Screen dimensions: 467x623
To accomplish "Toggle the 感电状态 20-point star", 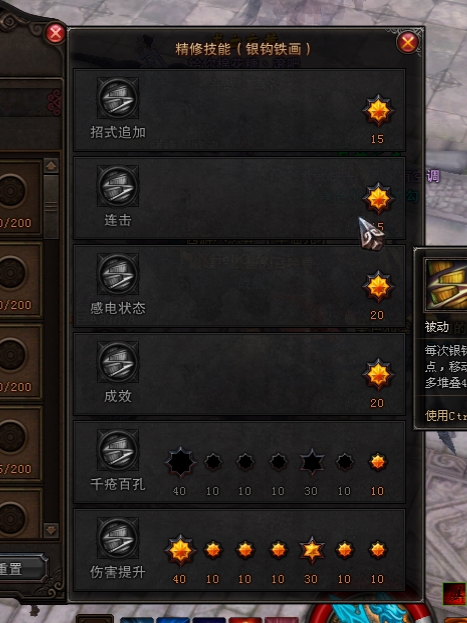I will point(378,286).
